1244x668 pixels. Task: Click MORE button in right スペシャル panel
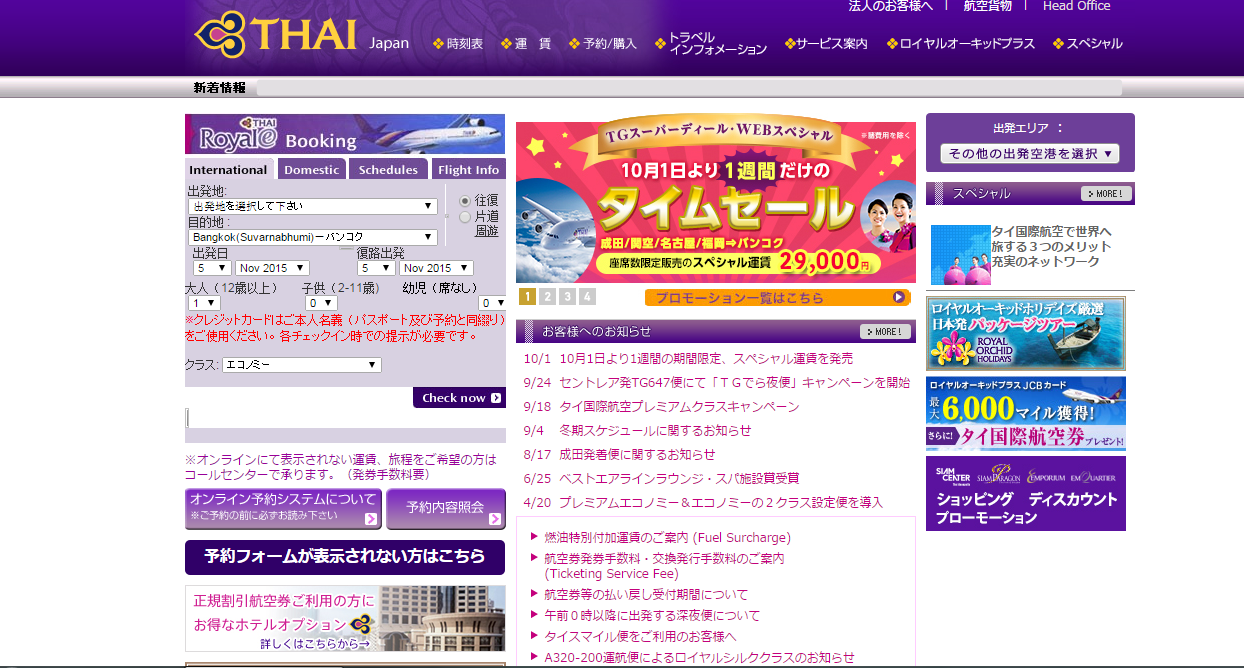tap(1106, 193)
